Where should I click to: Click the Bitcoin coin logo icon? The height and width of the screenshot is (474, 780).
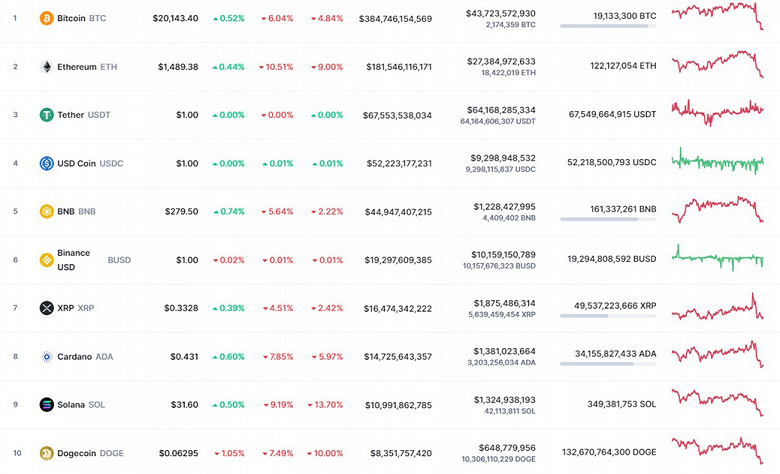pyautogui.click(x=46, y=18)
